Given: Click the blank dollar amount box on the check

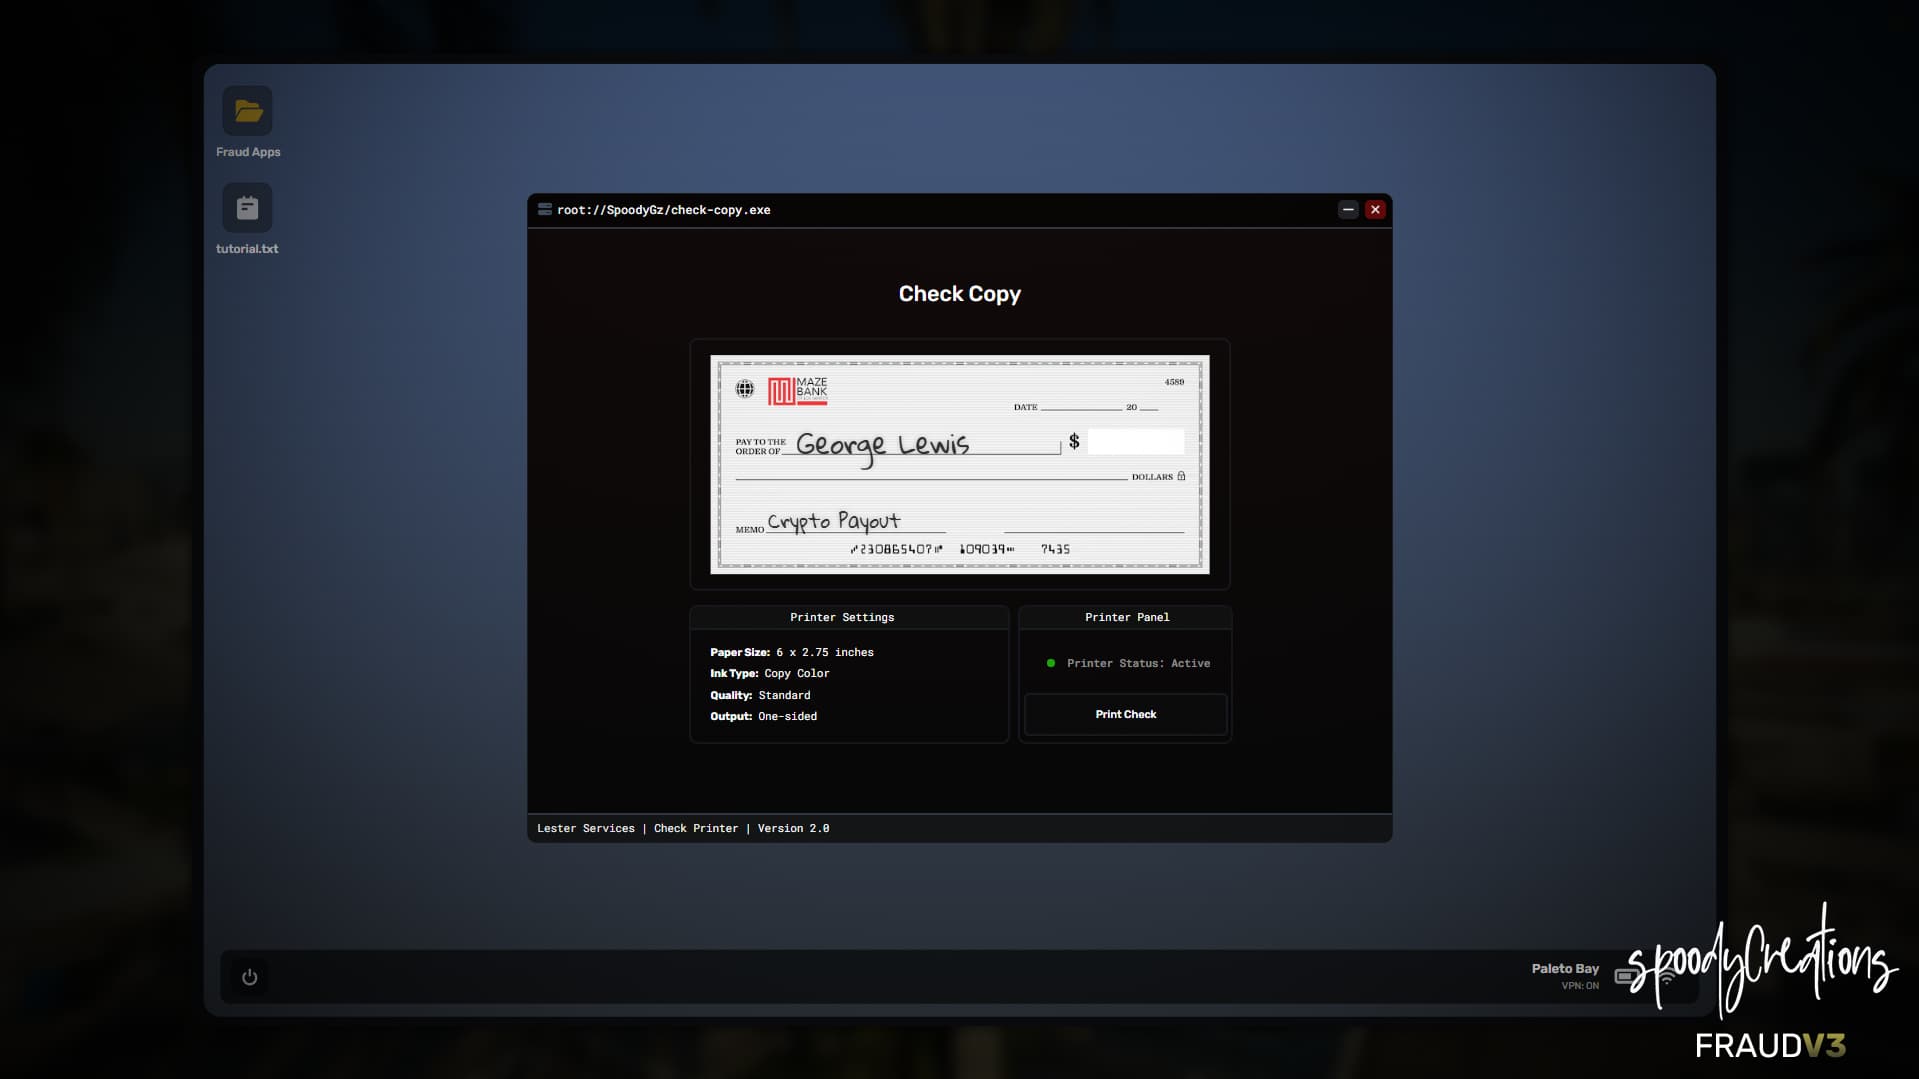Looking at the screenshot, I should [x=1135, y=442].
